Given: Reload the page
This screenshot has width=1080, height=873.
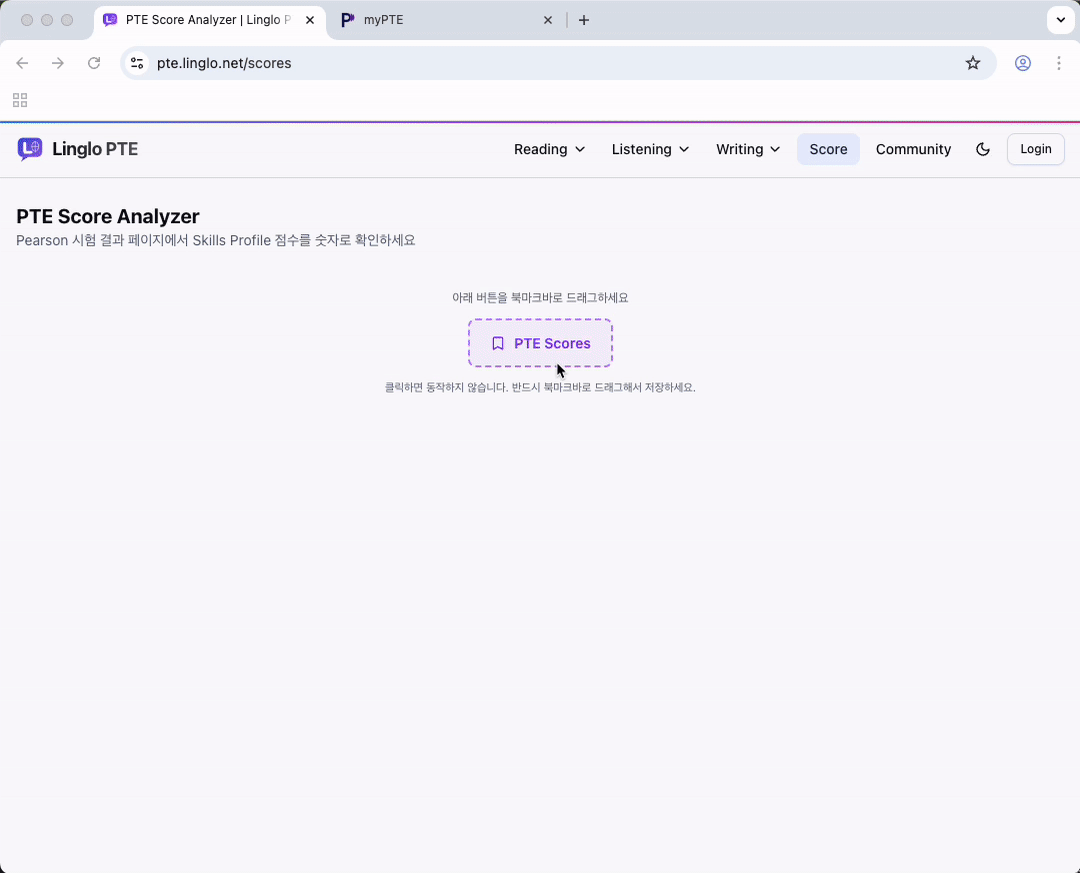Looking at the screenshot, I should 94,63.
